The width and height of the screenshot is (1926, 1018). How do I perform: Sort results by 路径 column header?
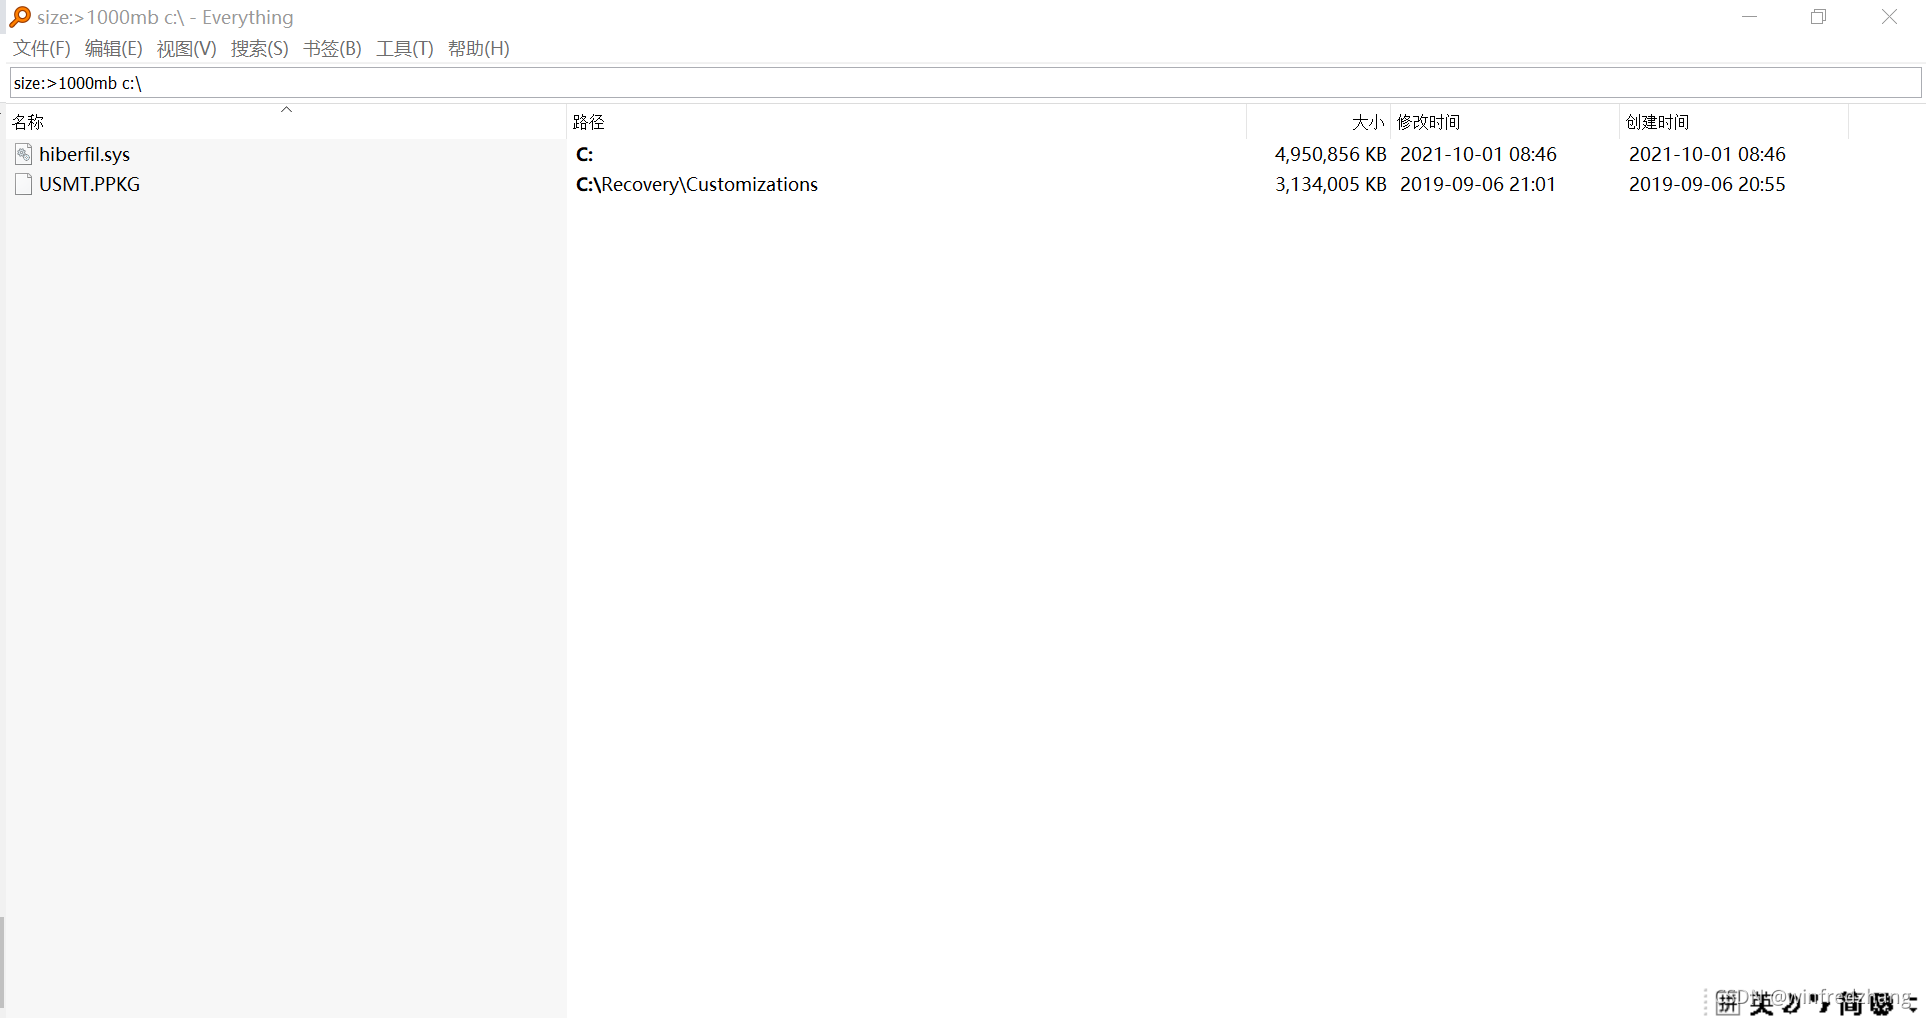(906, 122)
